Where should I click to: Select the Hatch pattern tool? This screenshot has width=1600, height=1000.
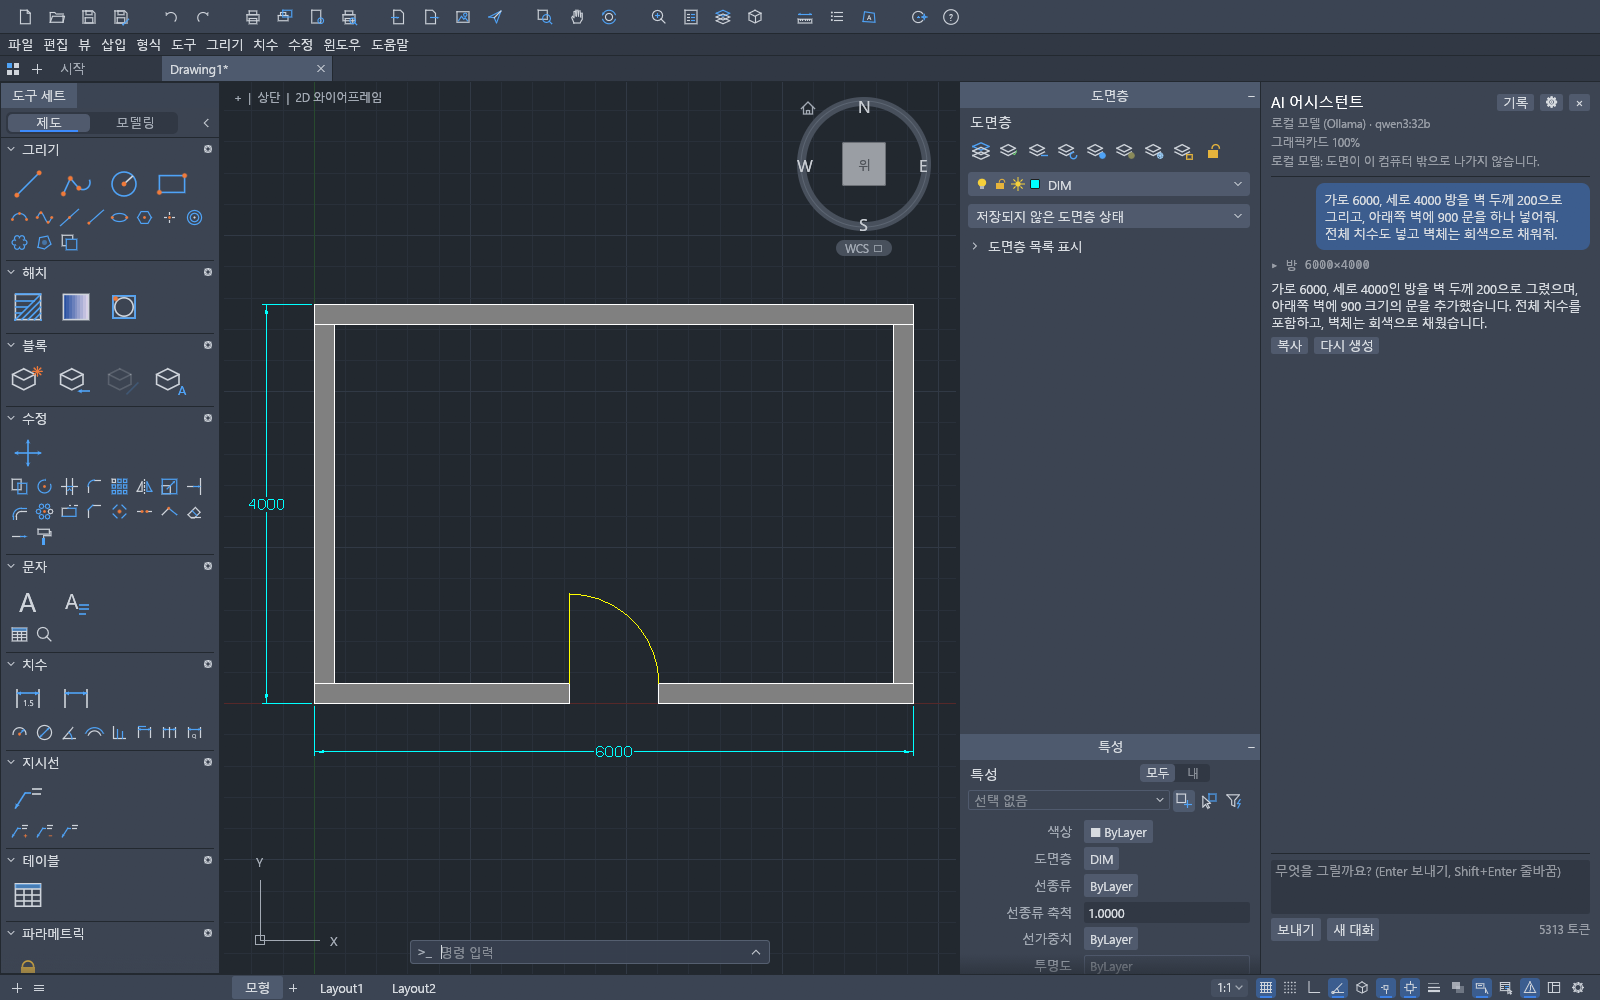28,307
